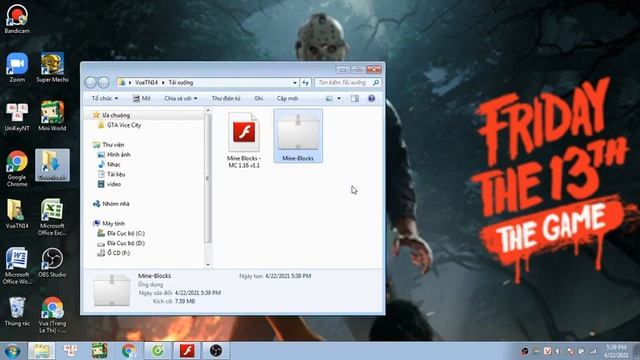
Task: Open Nhạc library
Action: click(113, 164)
